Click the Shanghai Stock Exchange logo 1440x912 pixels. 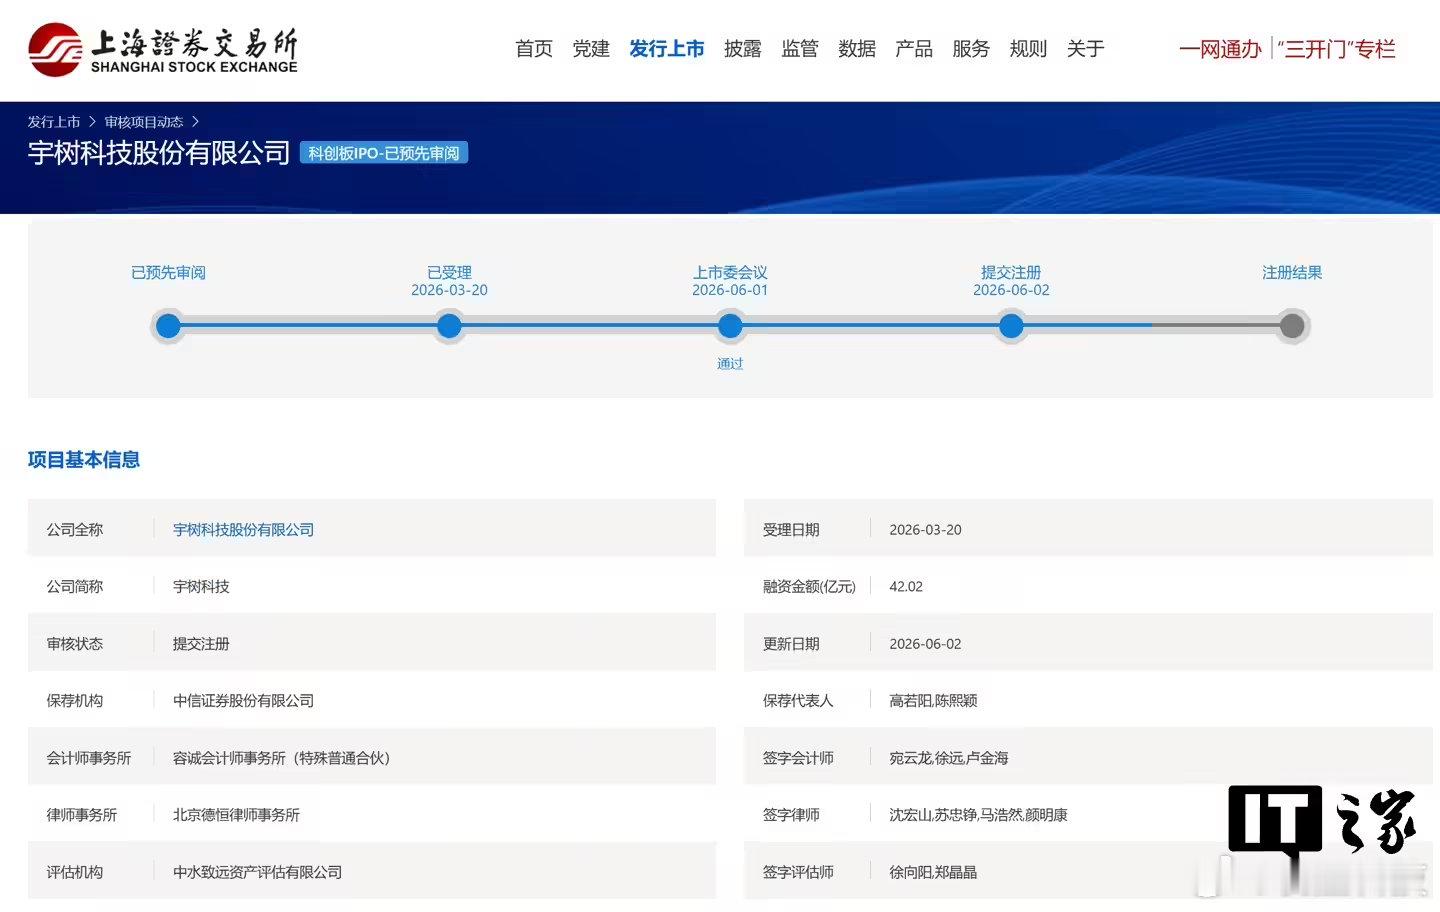pyautogui.click(x=163, y=50)
